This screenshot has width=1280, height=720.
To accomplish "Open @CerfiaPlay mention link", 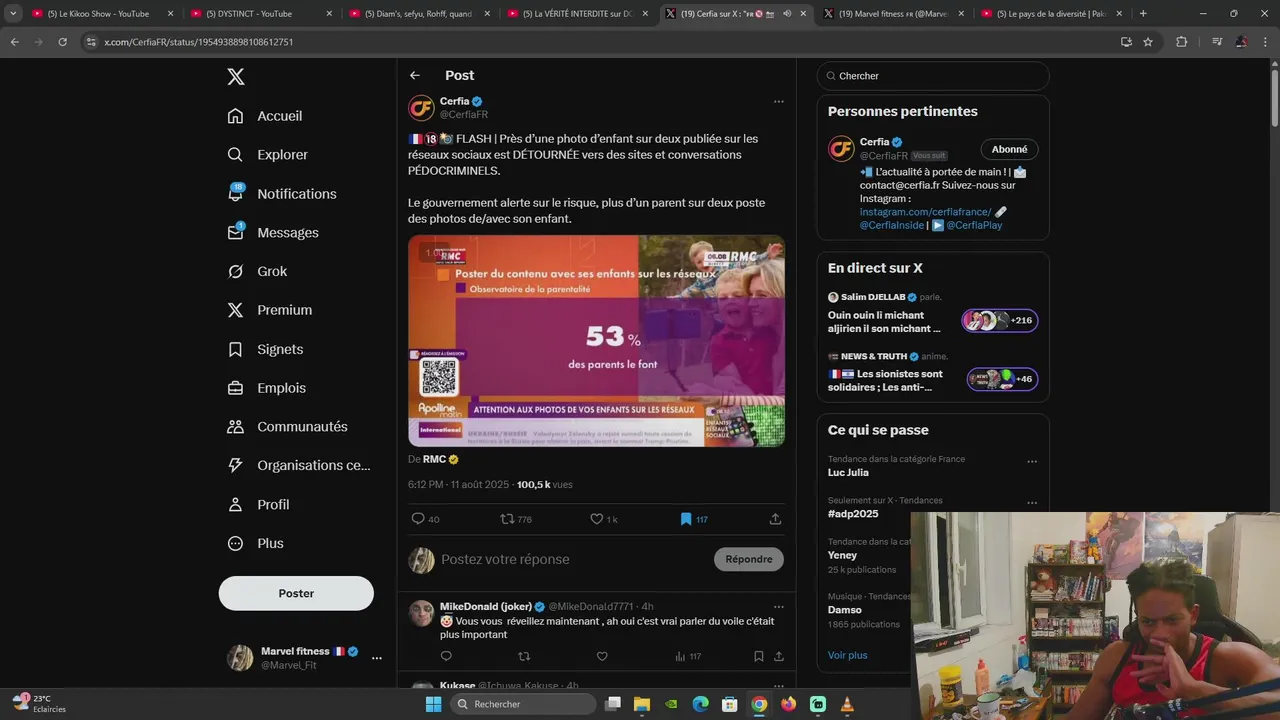I will tap(974, 226).
